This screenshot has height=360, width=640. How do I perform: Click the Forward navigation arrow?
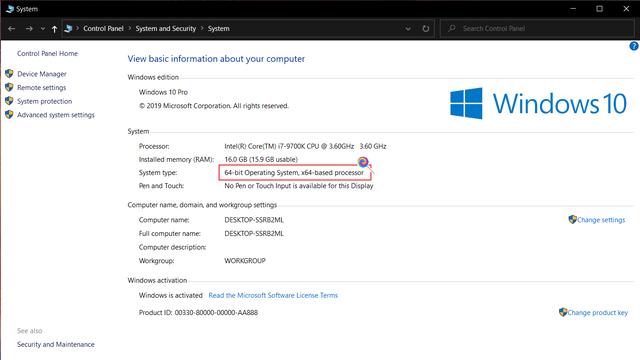(29, 29)
